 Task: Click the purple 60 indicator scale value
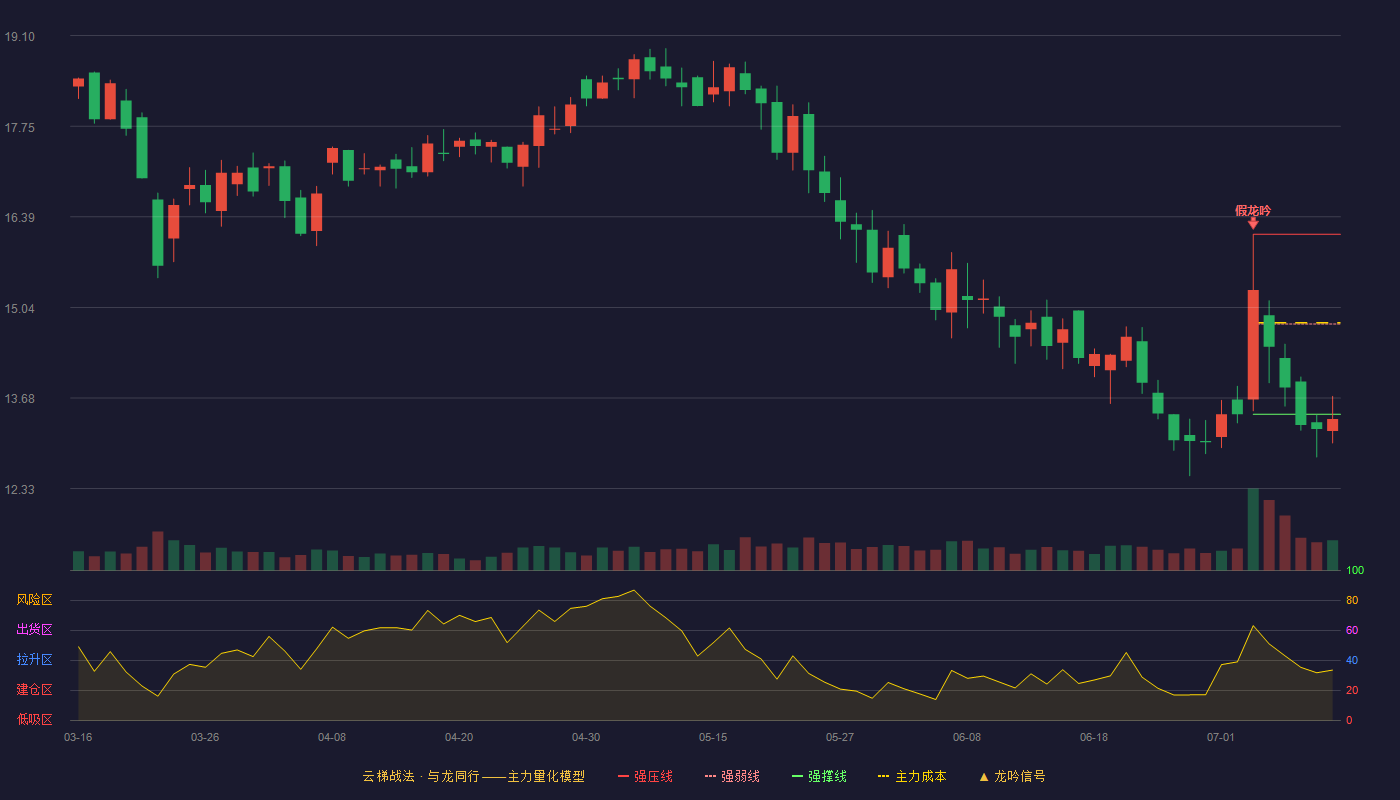[1352, 630]
